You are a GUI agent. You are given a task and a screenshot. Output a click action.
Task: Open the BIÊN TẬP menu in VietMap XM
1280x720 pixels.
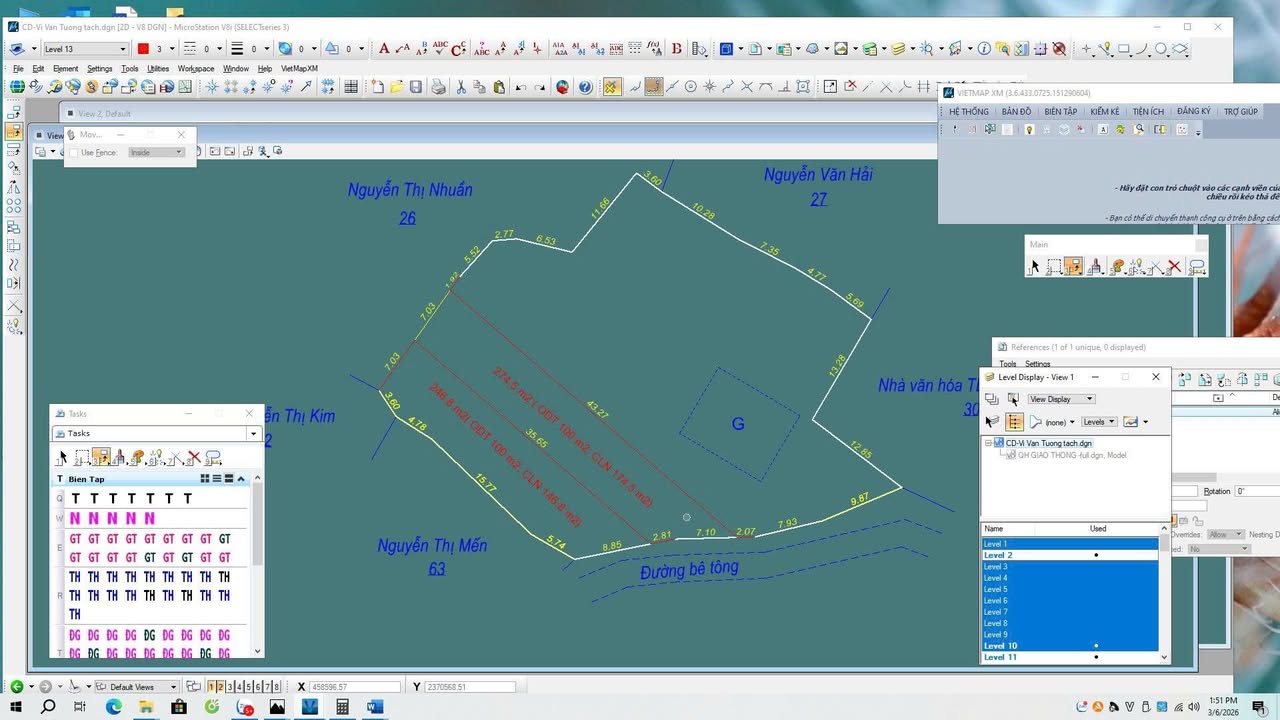1060,112
